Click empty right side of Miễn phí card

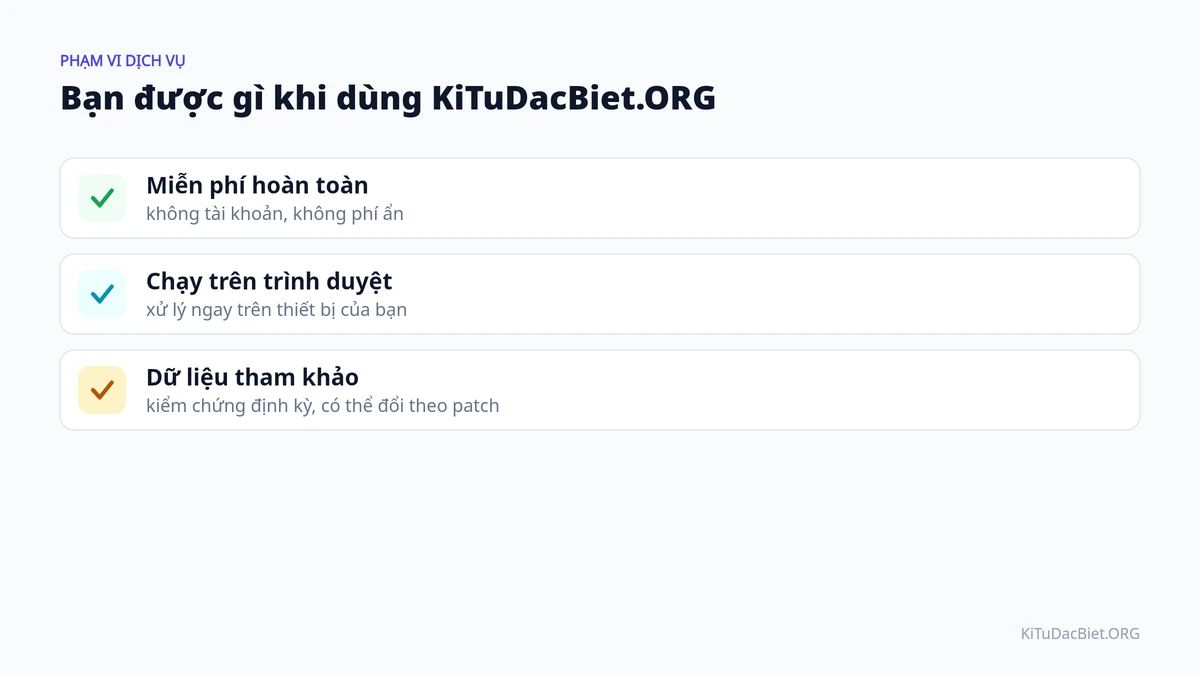[x=800, y=198]
